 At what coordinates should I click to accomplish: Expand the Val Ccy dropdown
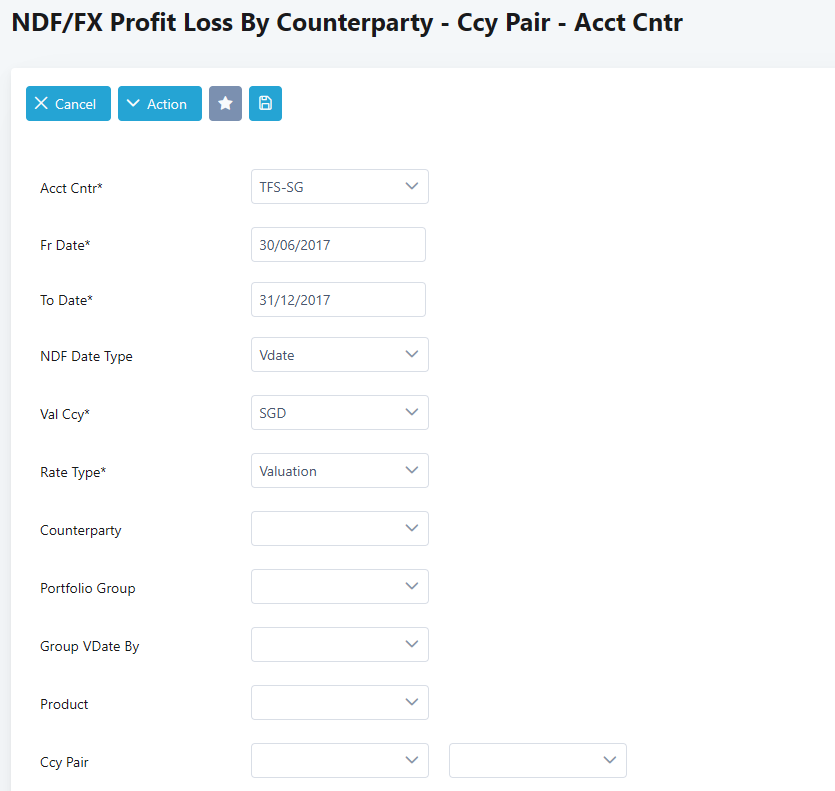tap(339, 413)
